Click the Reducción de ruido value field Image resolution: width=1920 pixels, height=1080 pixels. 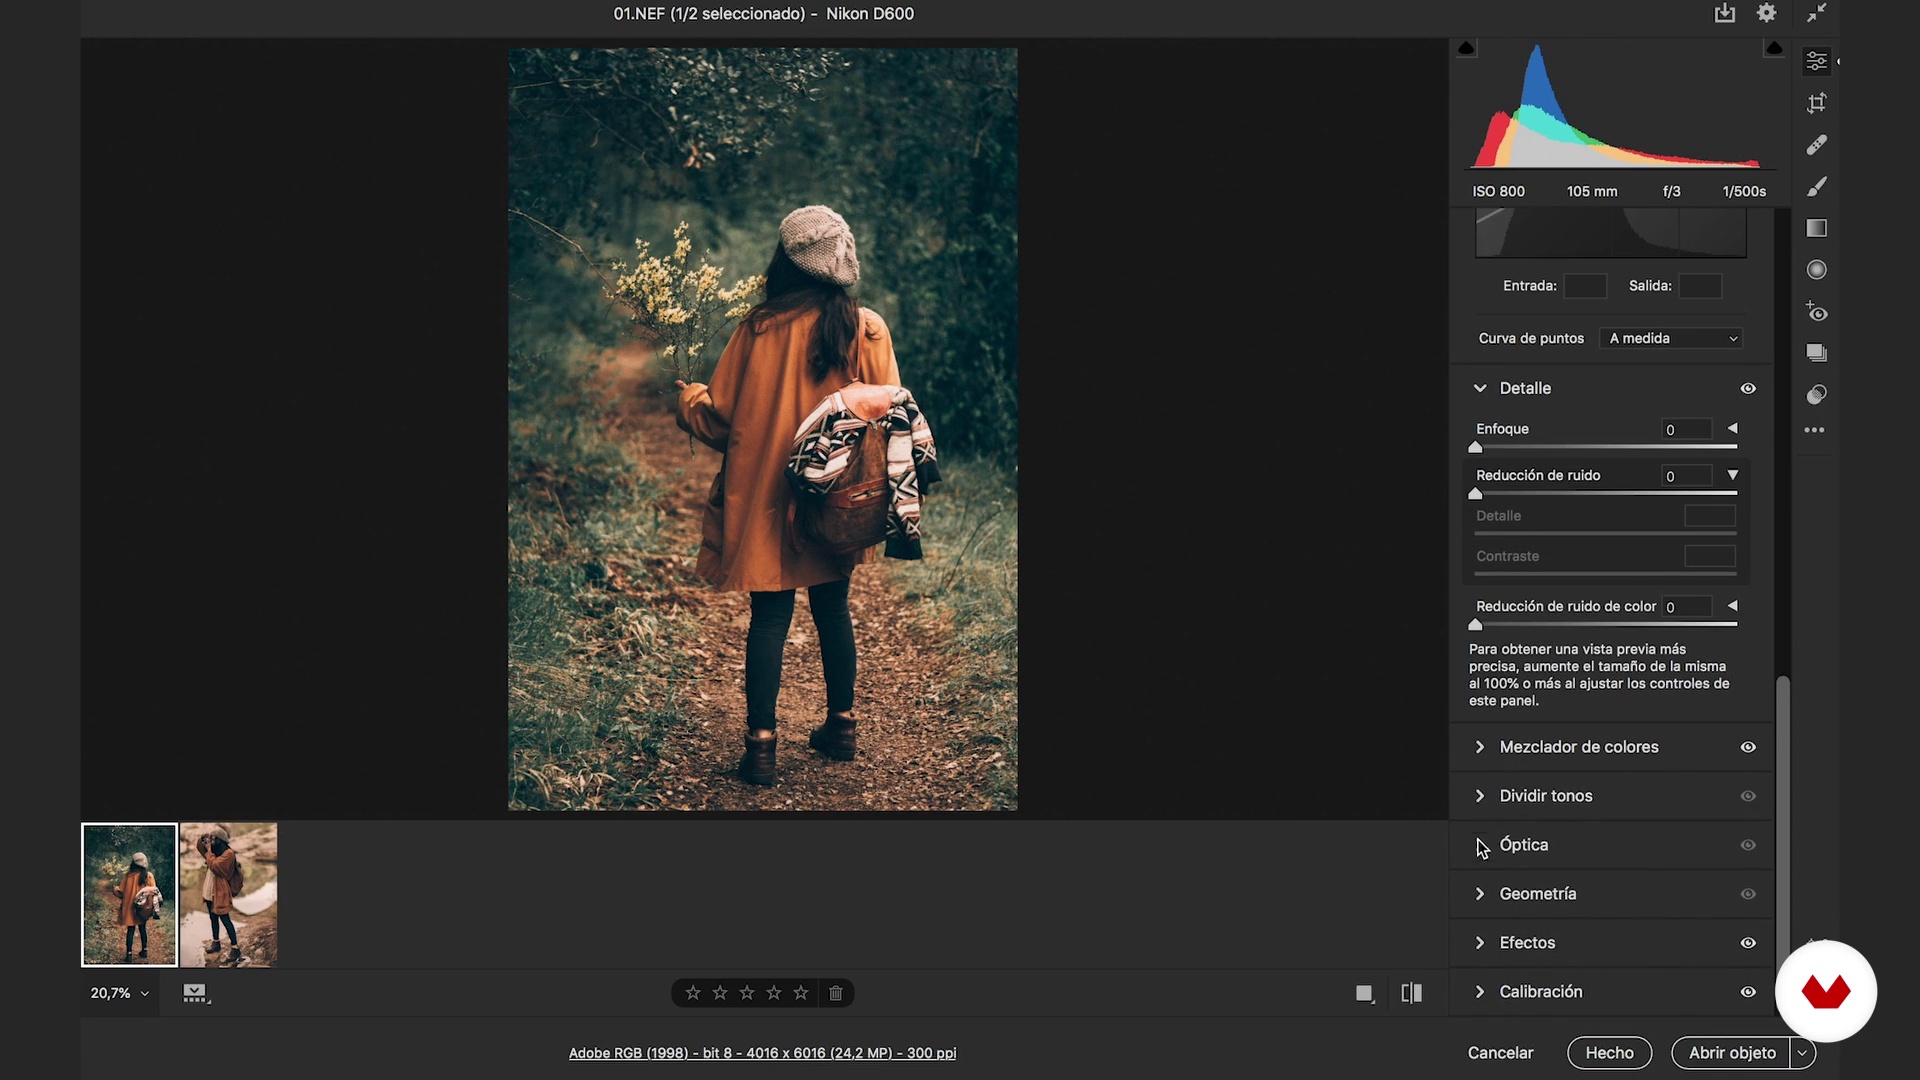point(1687,476)
